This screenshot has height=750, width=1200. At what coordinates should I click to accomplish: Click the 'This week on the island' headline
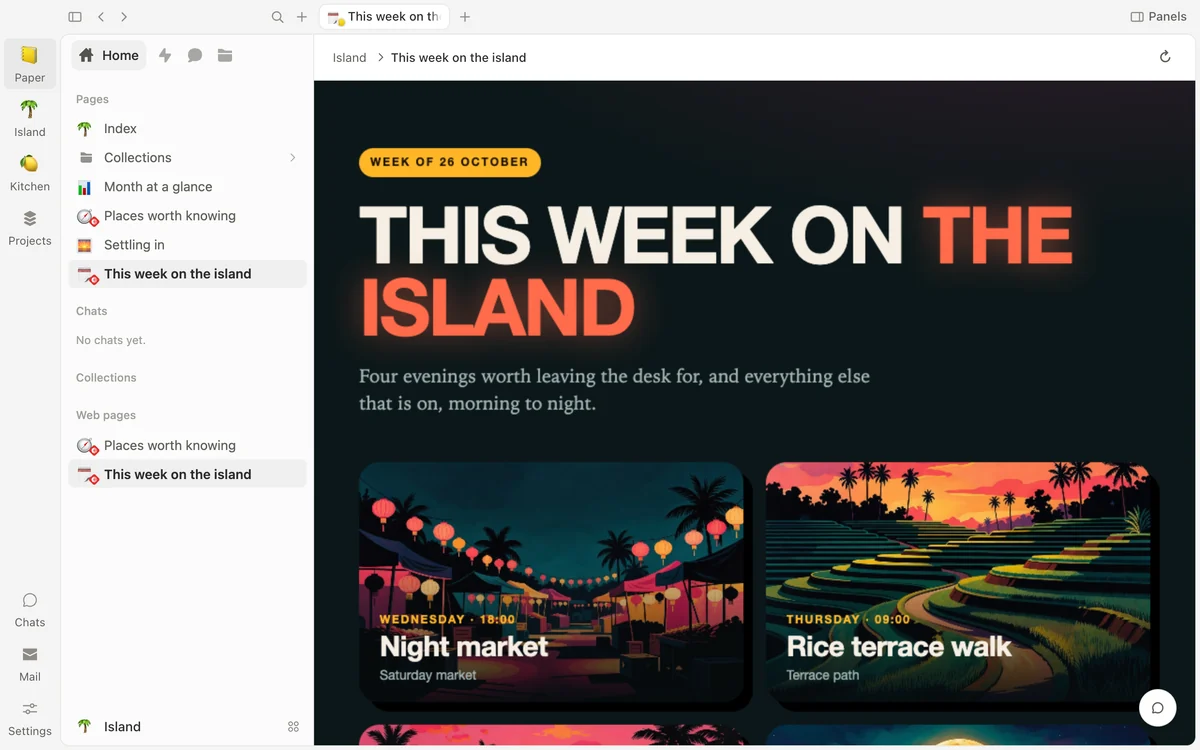[x=716, y=272]
